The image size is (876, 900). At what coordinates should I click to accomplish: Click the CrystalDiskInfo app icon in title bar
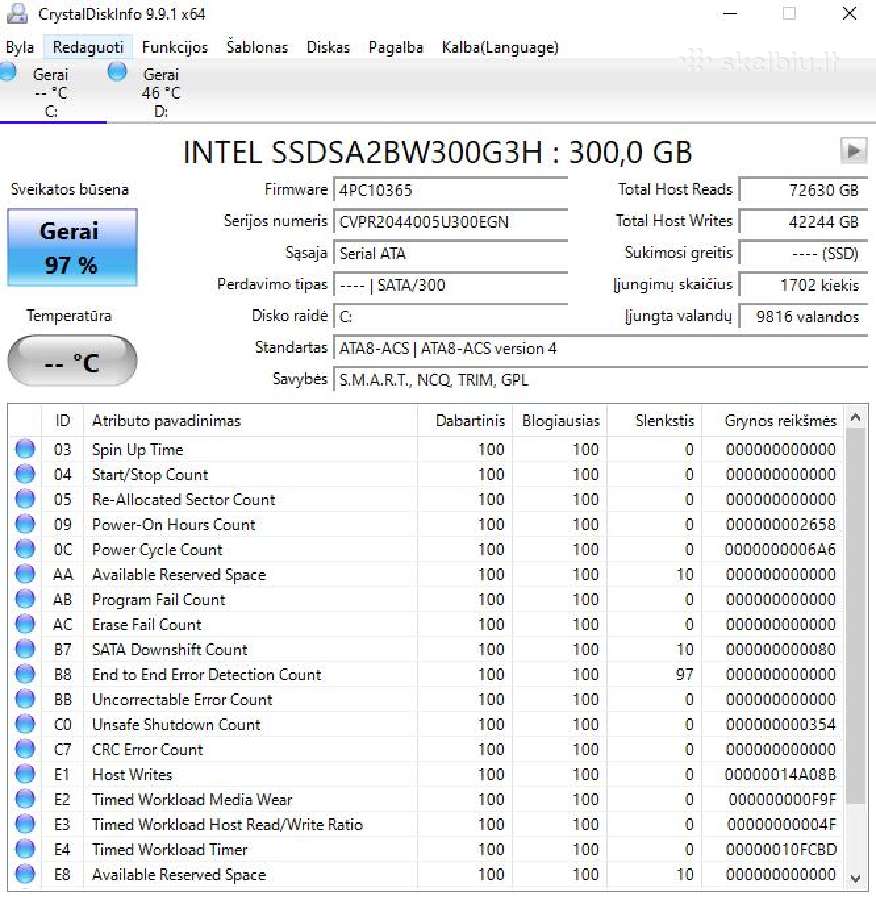point(17,14)
